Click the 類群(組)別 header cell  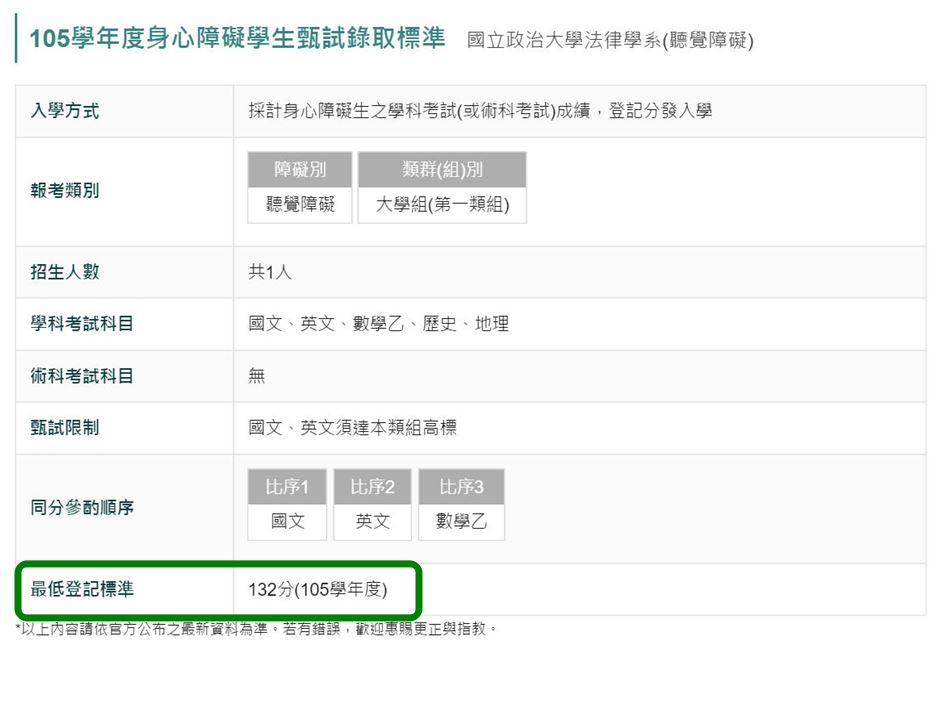pos(442,169)
